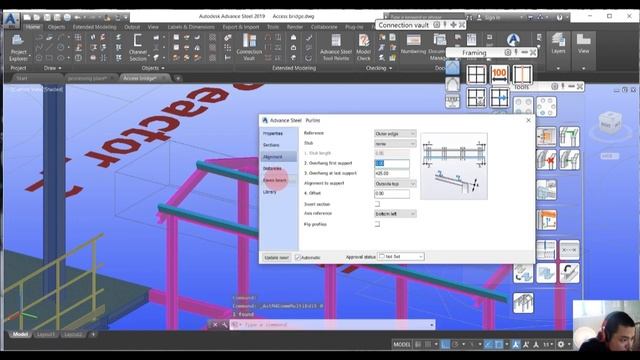Click the arched truss icon in palette sidebar
This screenshot has height=360, width=640.
(452, 84)
